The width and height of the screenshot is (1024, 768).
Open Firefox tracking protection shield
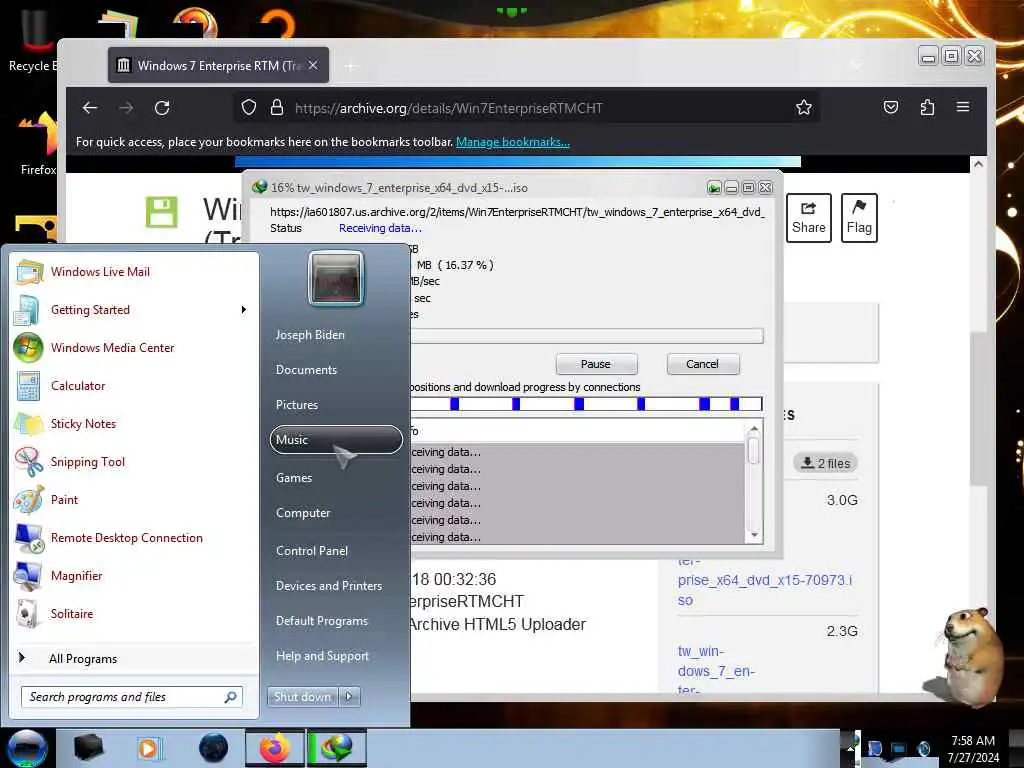[249, 108]
